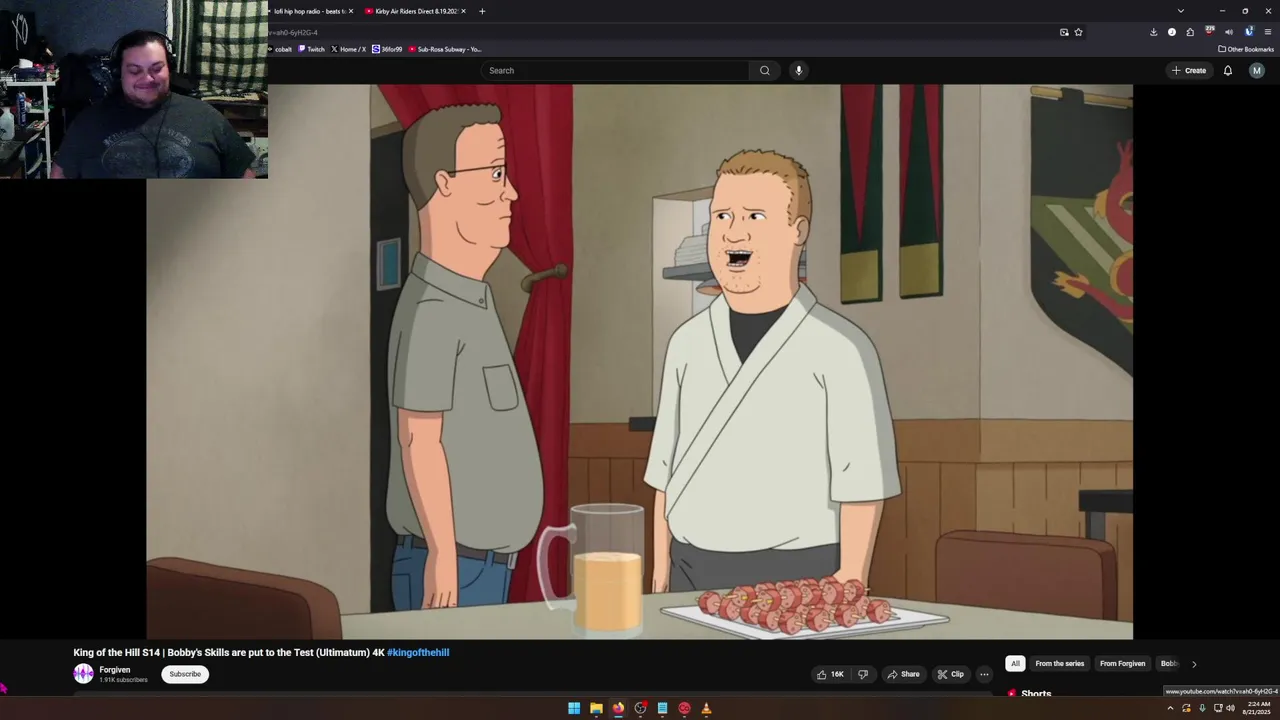Image resolution: width=1280 pixels, height=720 pixels.
Task: Open more actions three-dot menu
Action: [984, 674]
